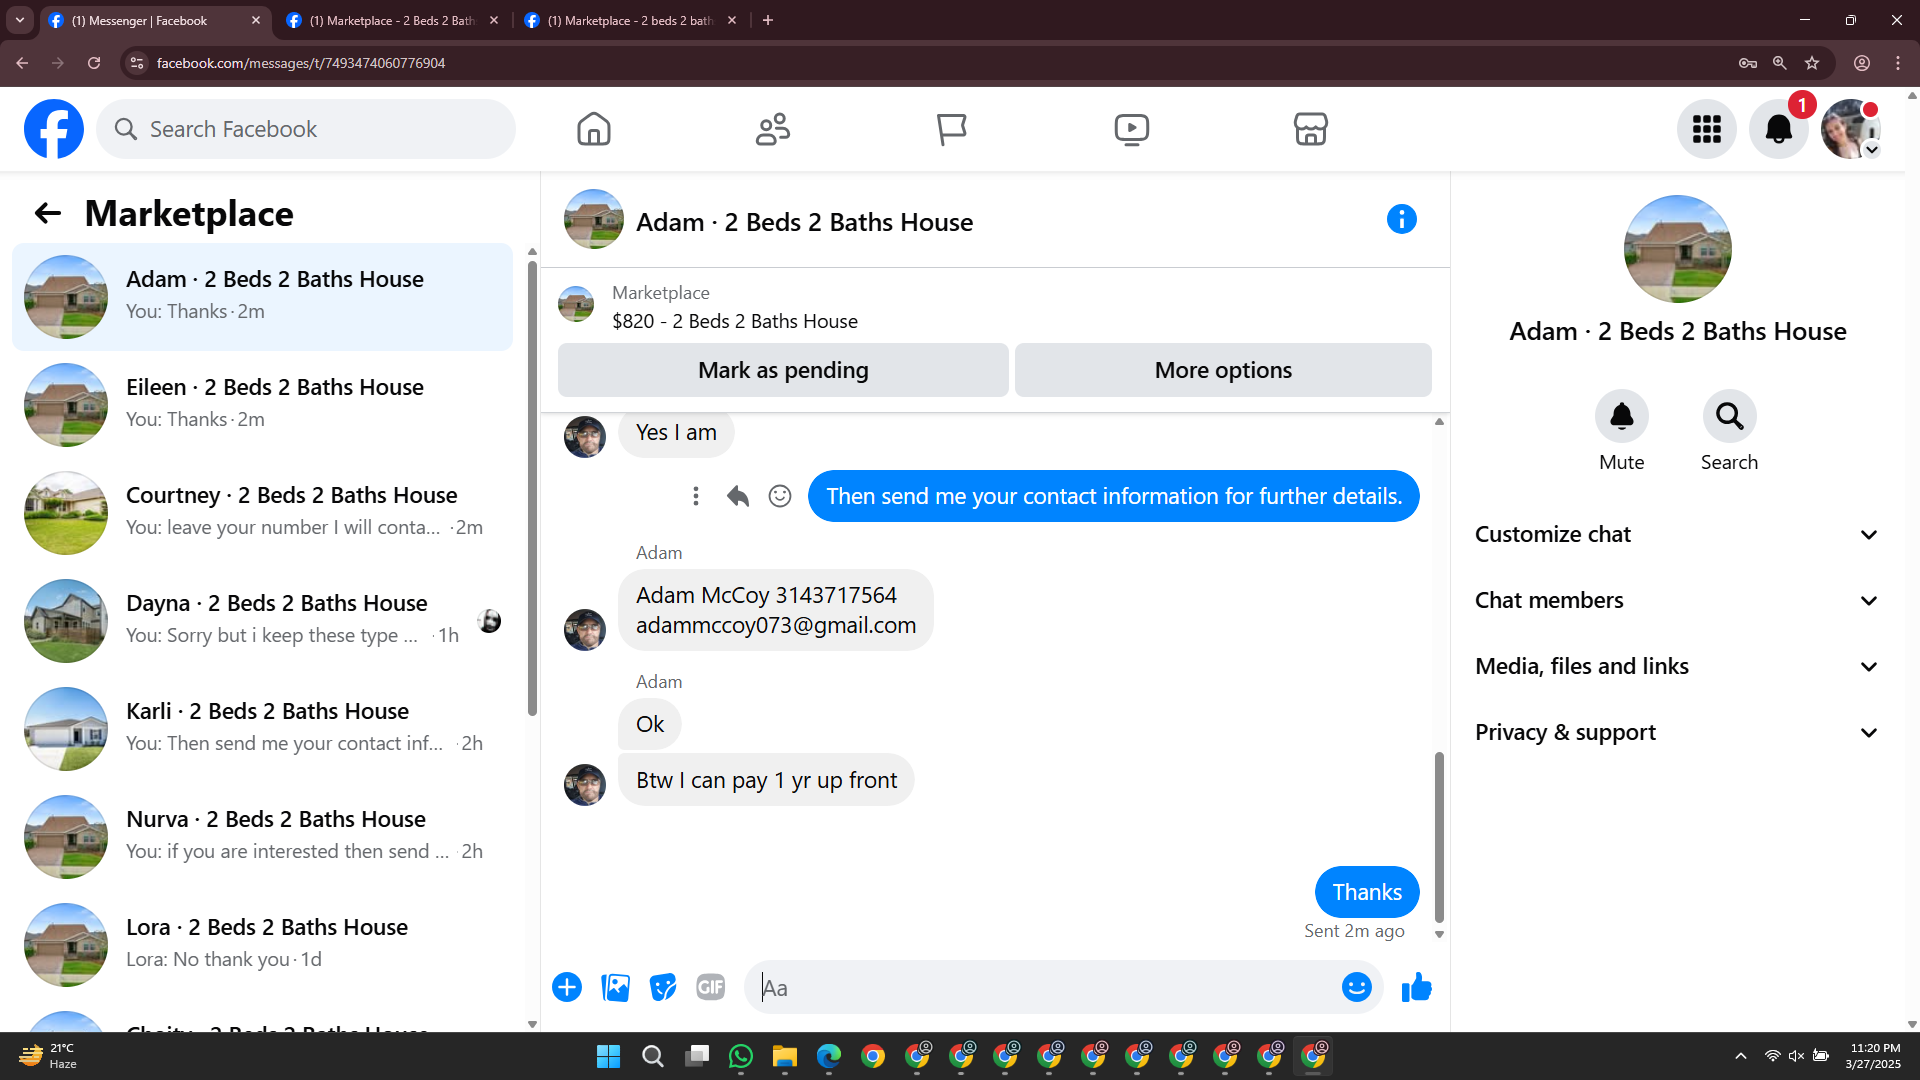Click the More options button
Screen dimensions: 1920x1080
[1223, 370]
